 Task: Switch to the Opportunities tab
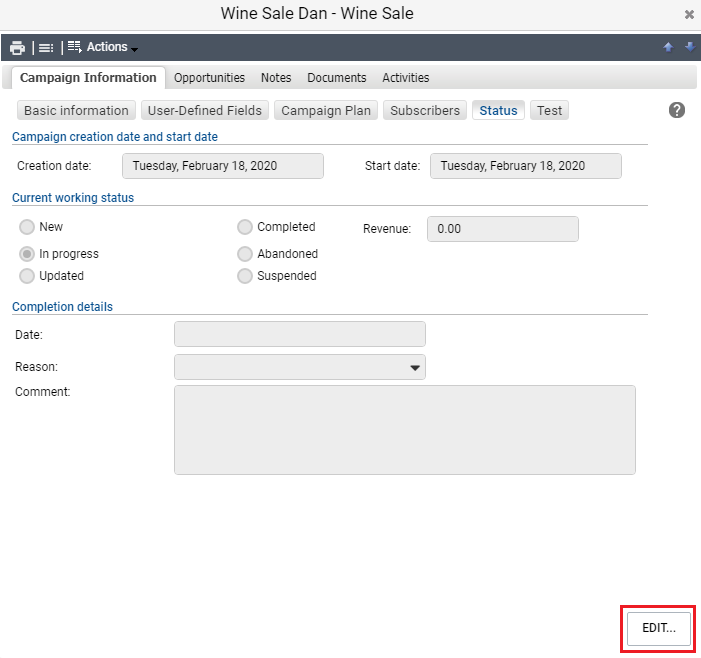click(209, 78)
